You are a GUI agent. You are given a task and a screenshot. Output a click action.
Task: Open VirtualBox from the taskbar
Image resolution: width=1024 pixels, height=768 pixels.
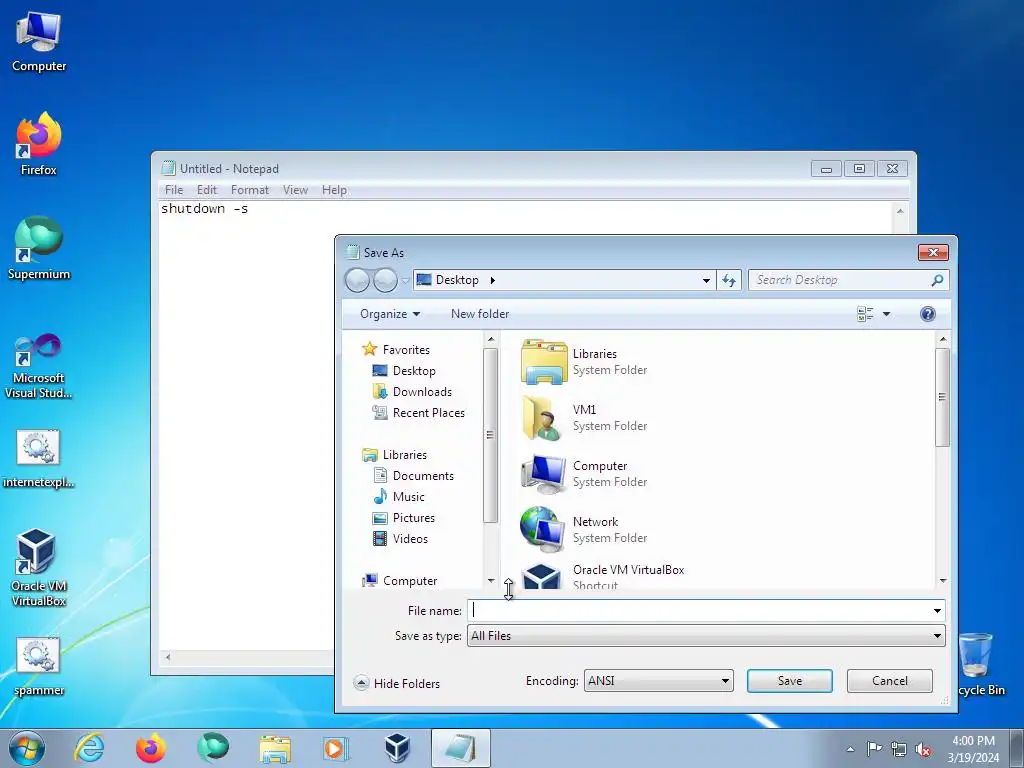[397, 748]
